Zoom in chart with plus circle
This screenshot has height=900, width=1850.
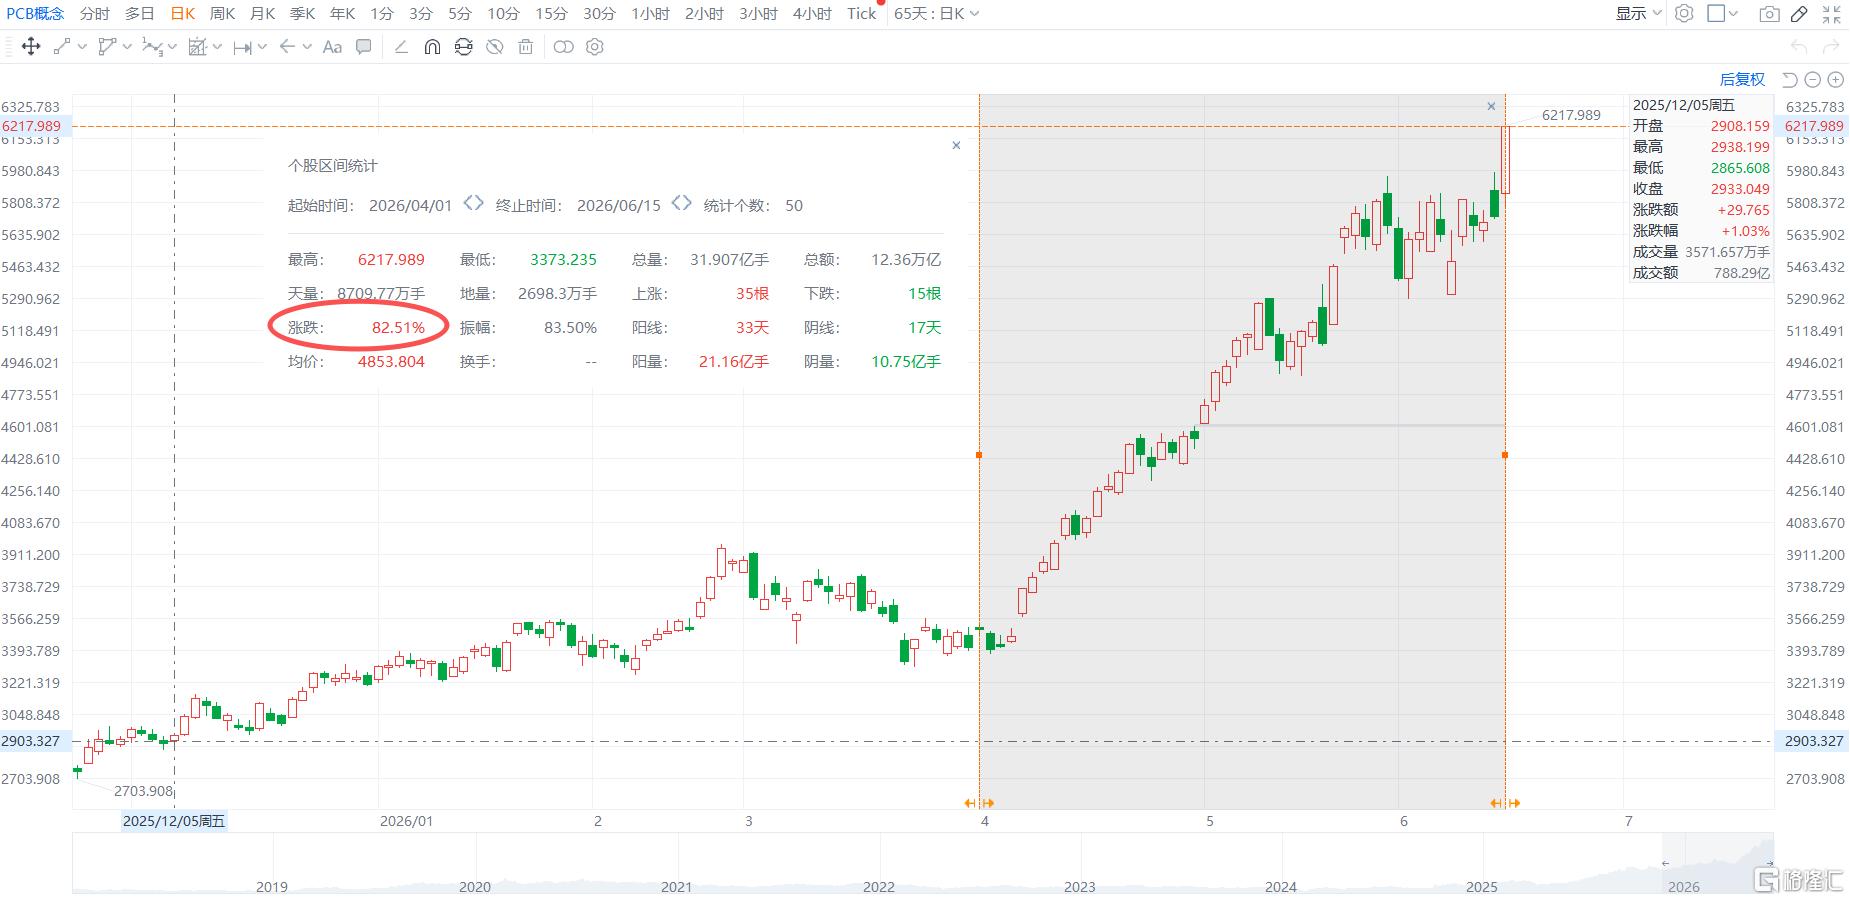pyautogui.click(x=1836, y=79)
